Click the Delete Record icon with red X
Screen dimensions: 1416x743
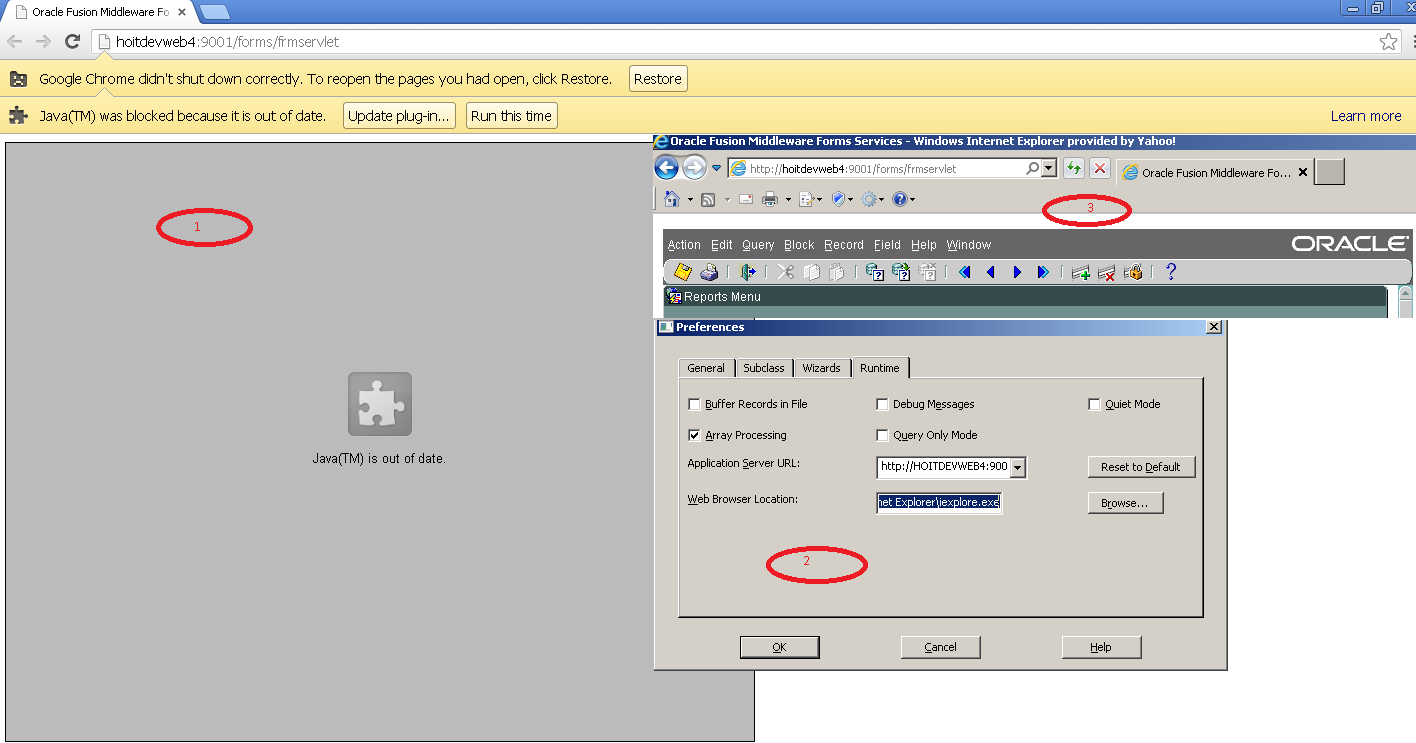(1107, 272)
